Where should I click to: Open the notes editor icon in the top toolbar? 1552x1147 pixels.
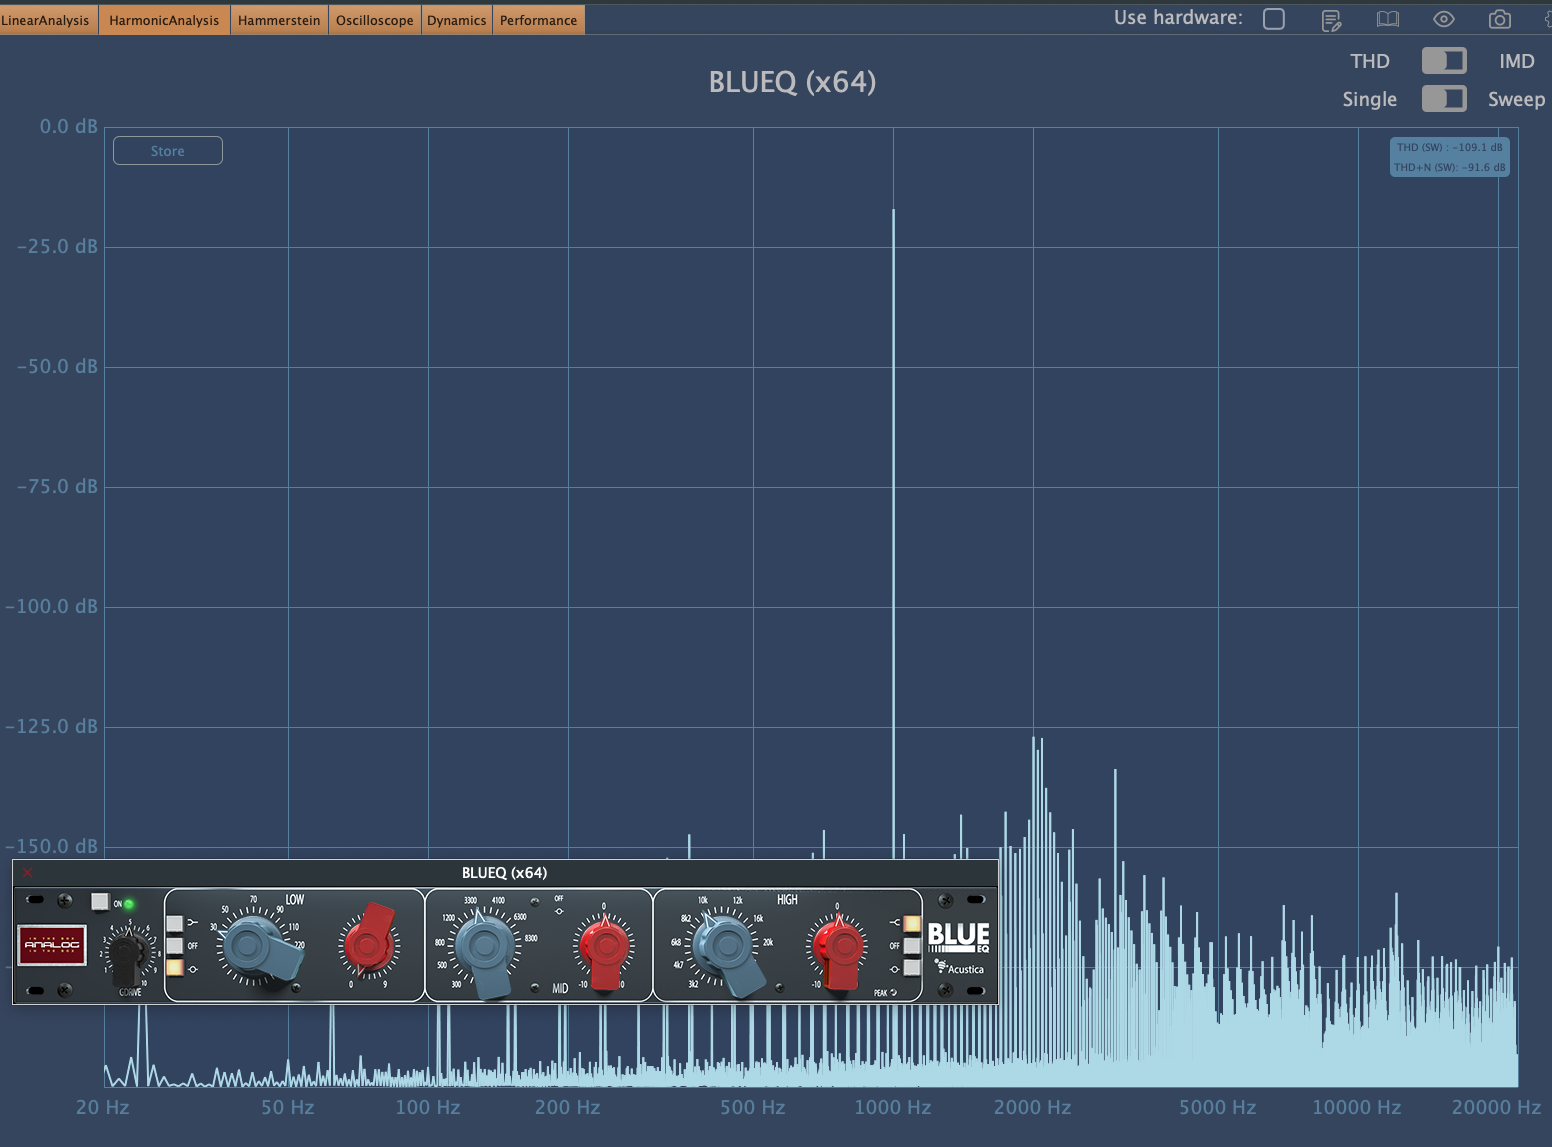click(1331, 20)
